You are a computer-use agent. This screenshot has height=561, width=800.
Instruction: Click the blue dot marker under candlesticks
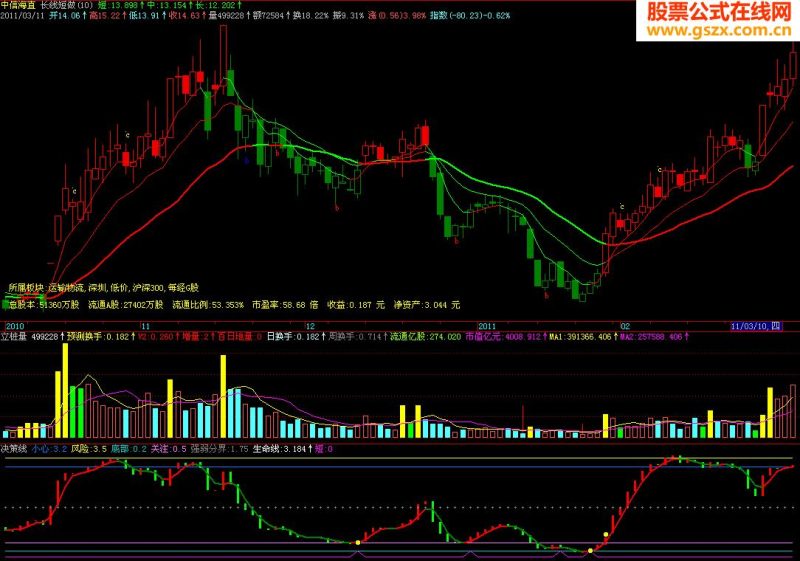click(x=246, y=160)
